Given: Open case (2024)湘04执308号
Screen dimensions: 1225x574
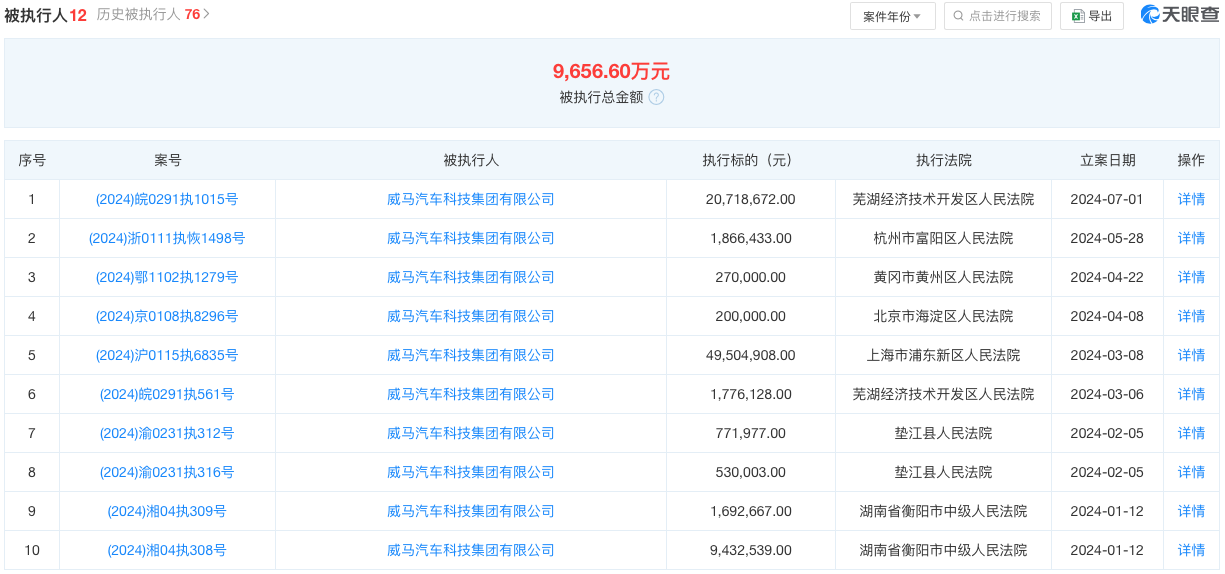Looking at the screenshot, I should 167,550.
